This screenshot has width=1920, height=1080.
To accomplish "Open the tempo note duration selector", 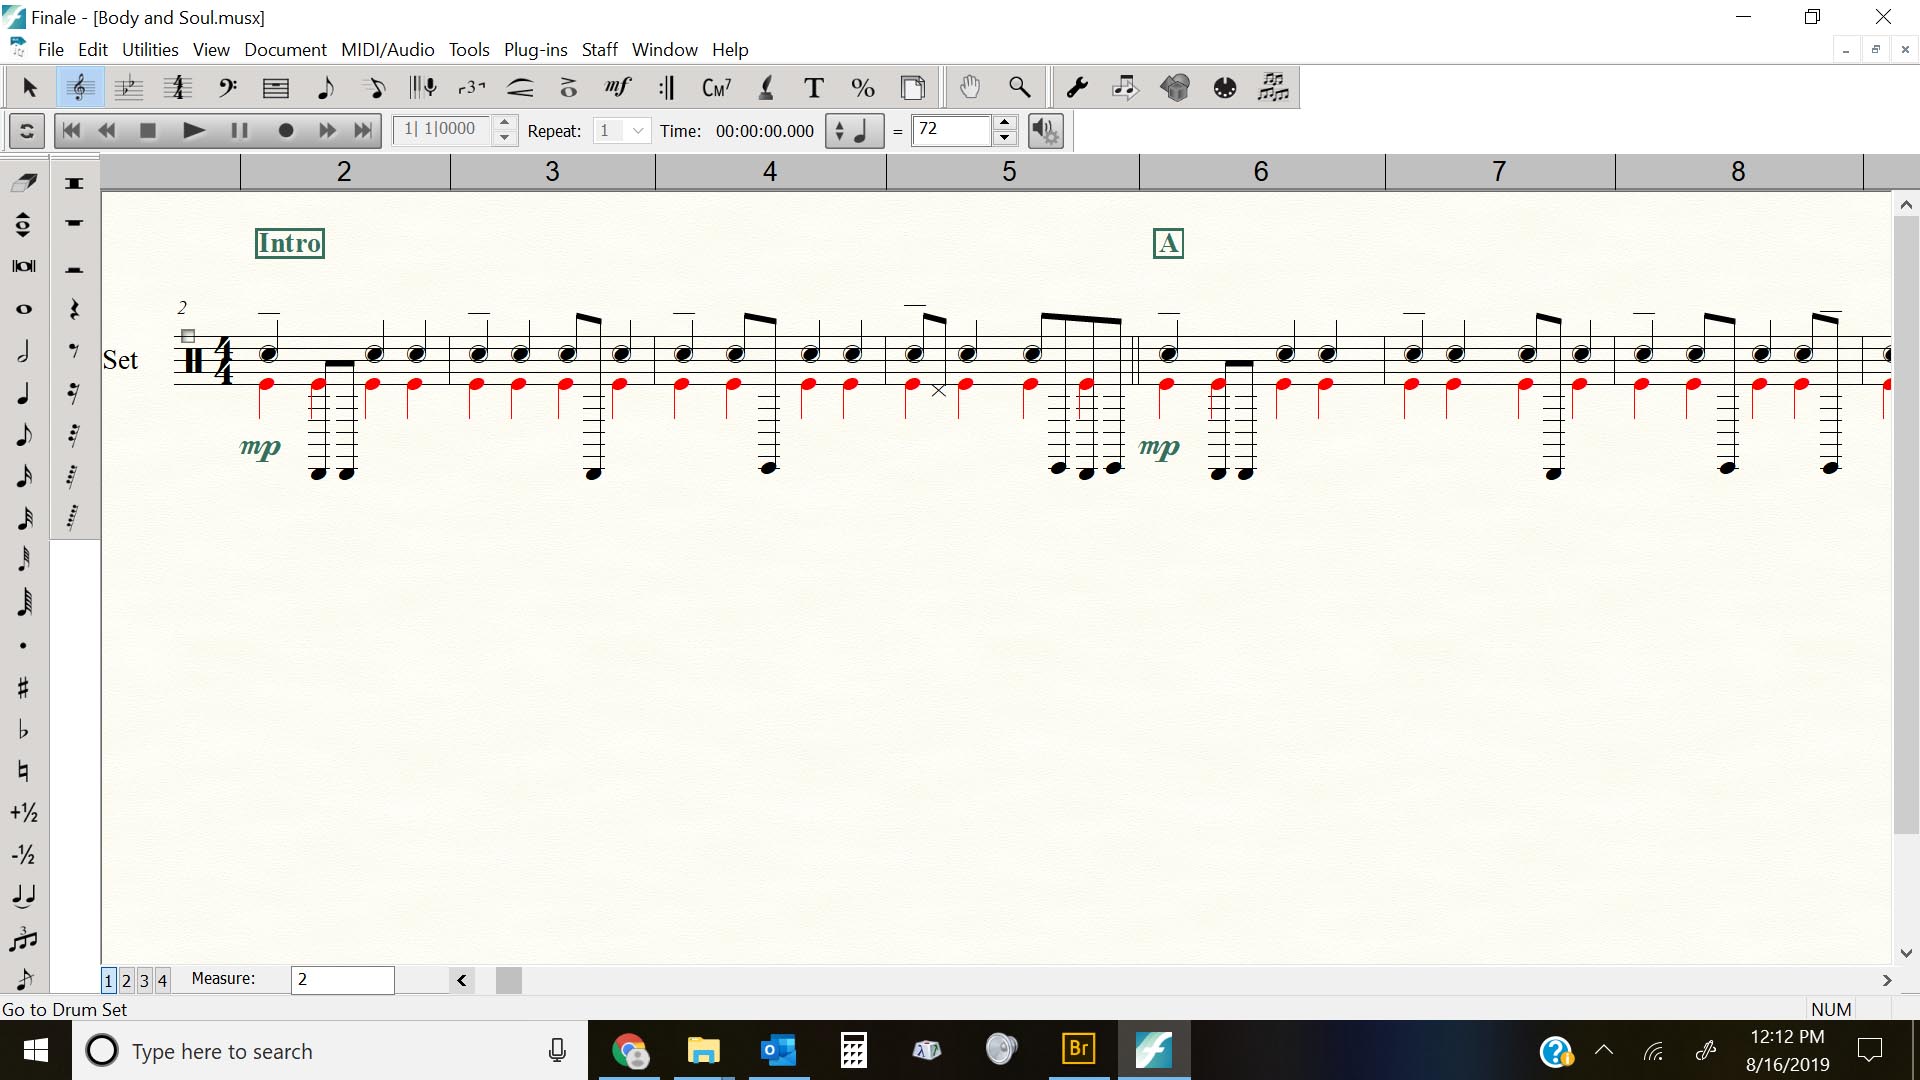I will [854, 131].
